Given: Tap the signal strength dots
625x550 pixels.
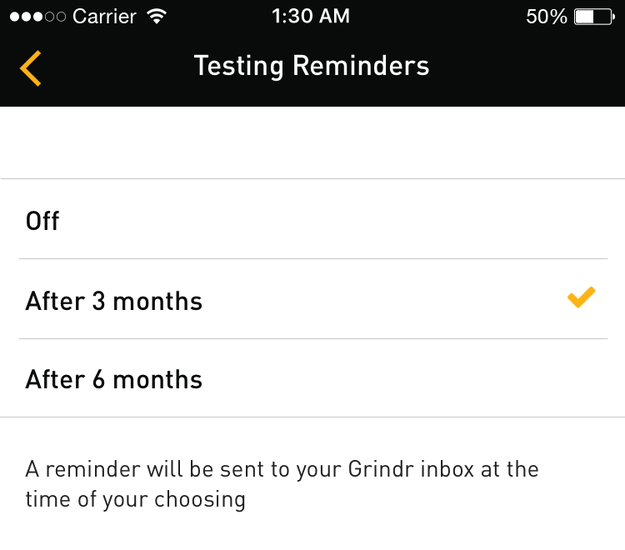Looking at the screenshot, I should [x=38, y=17].
